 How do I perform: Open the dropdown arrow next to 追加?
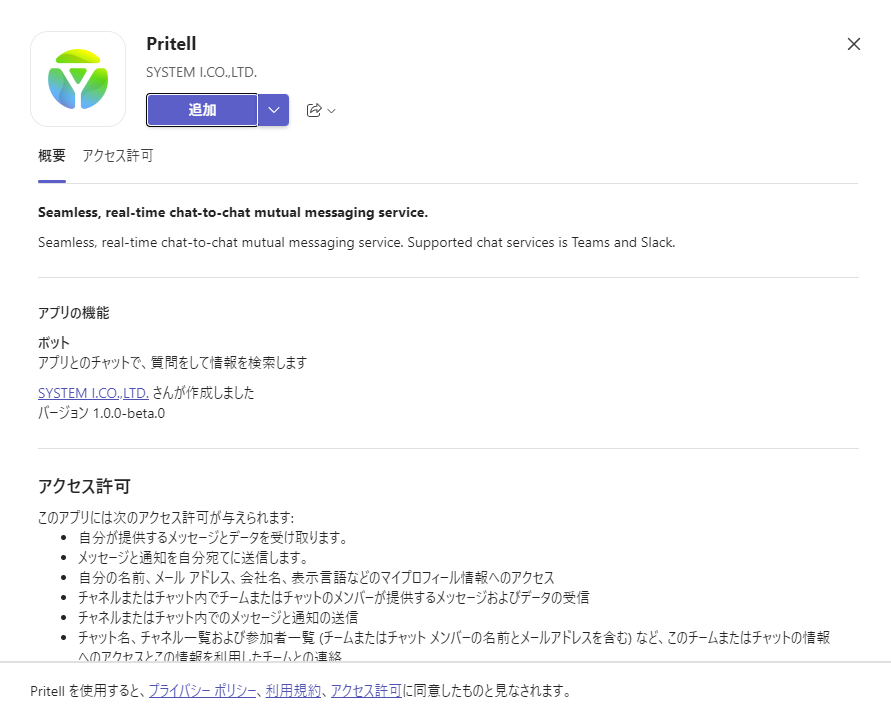coord(274,110)
